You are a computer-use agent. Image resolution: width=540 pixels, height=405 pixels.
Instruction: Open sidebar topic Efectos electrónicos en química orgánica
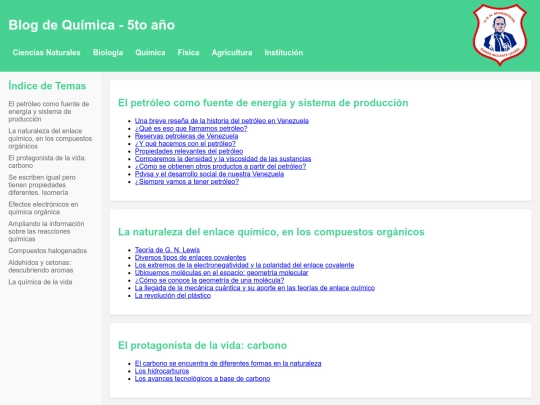[x=43, y=208]
